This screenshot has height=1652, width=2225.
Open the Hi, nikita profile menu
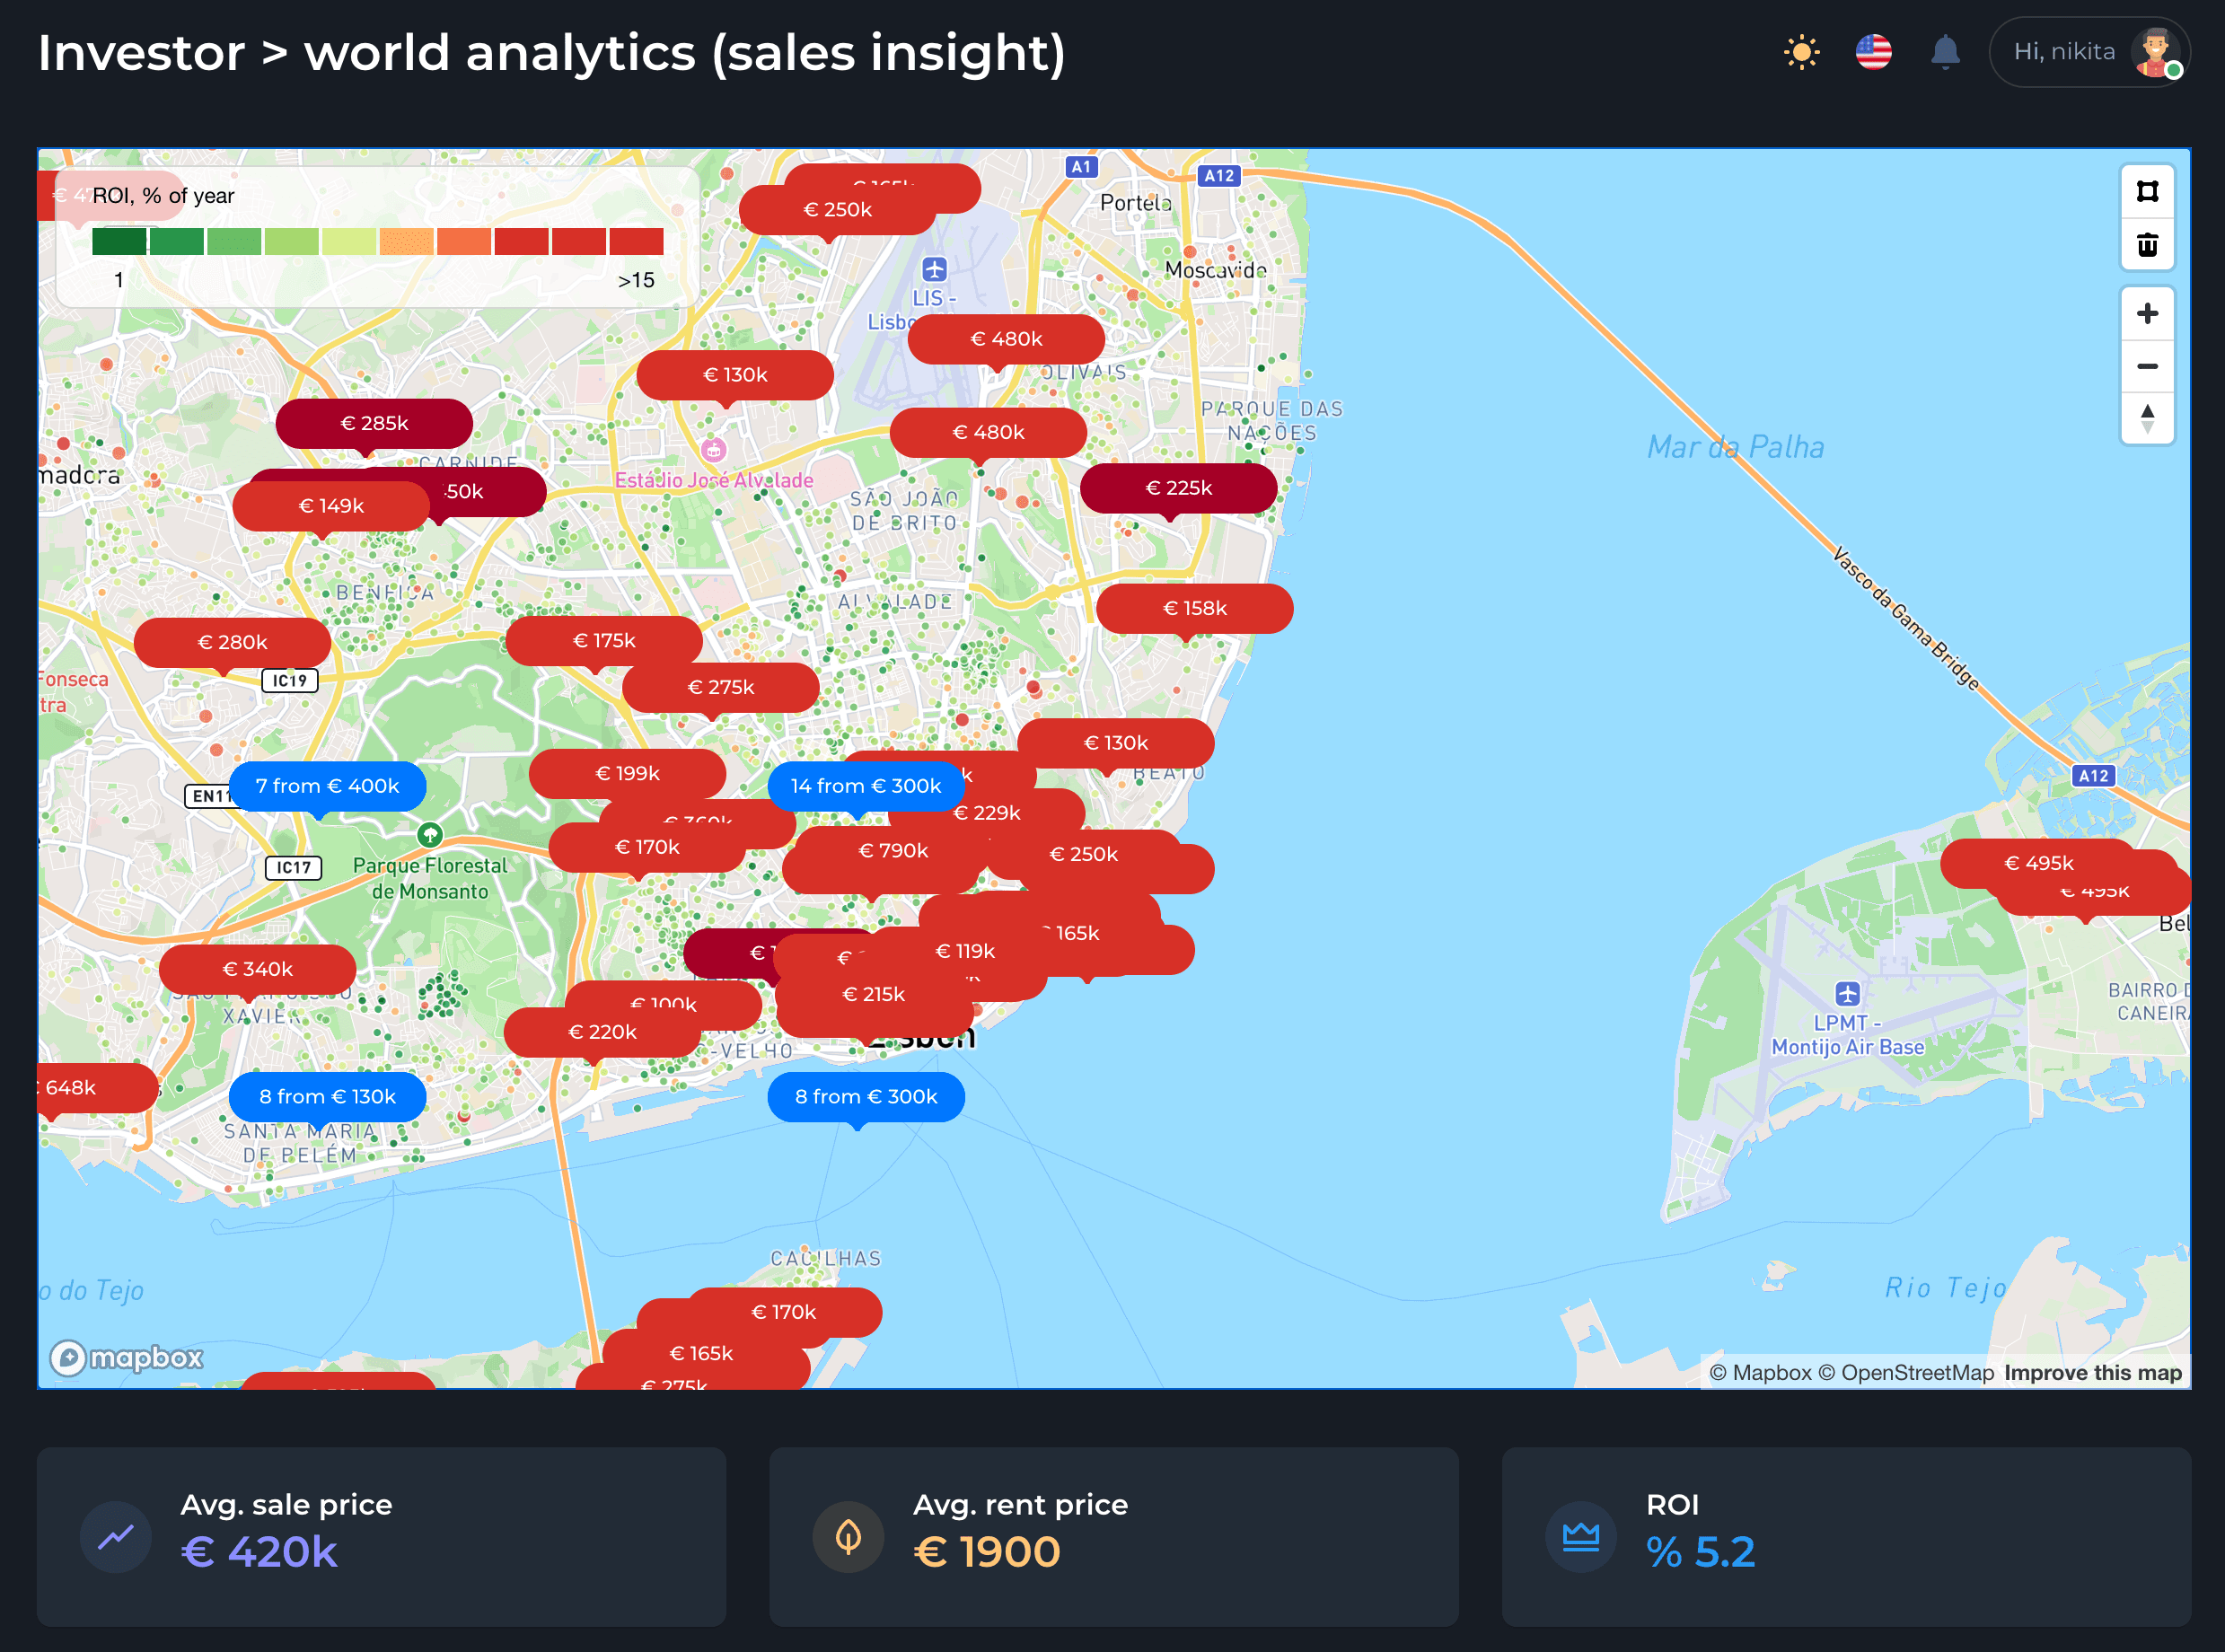[2090, 52]
